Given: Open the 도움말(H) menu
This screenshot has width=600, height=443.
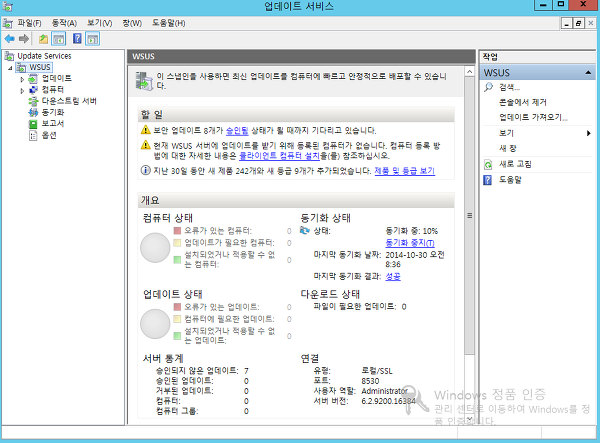Looking at the screenshot, I should [x=169, y=23].
